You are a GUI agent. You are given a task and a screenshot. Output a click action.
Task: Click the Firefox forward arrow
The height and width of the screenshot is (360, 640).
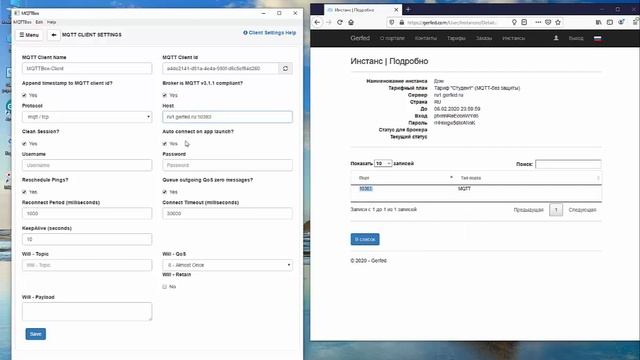click(x=329, y=22)
